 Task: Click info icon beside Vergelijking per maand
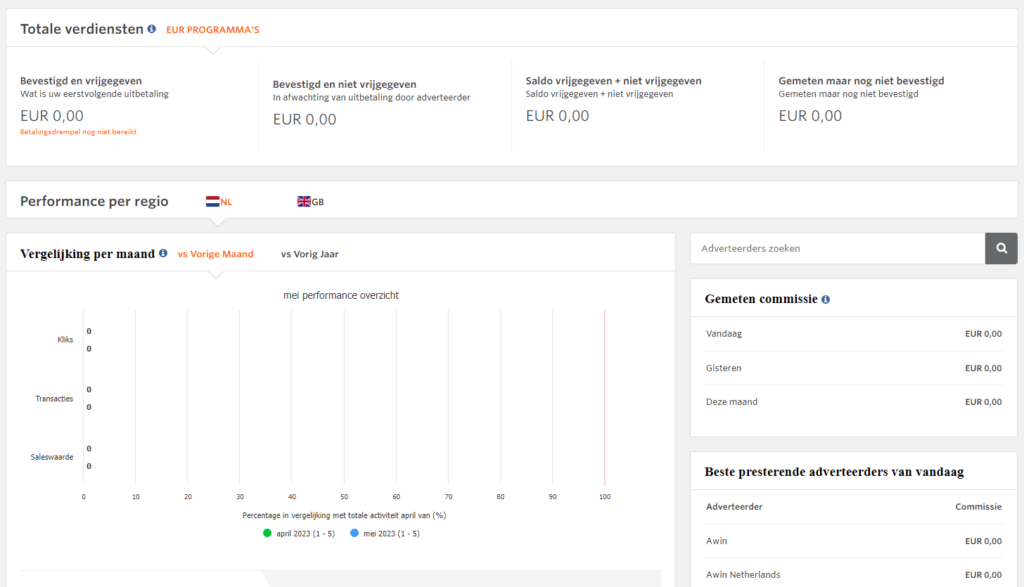163,253
